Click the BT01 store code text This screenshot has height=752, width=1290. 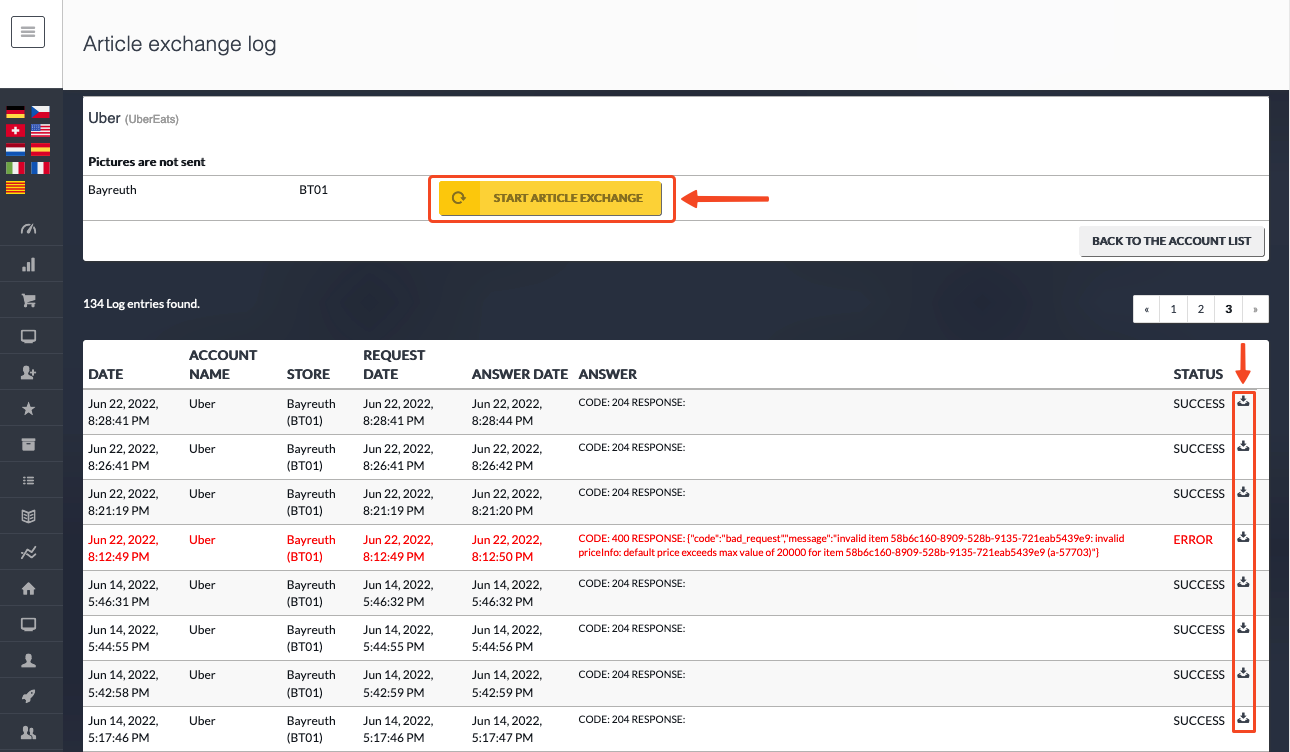(313, 189)
